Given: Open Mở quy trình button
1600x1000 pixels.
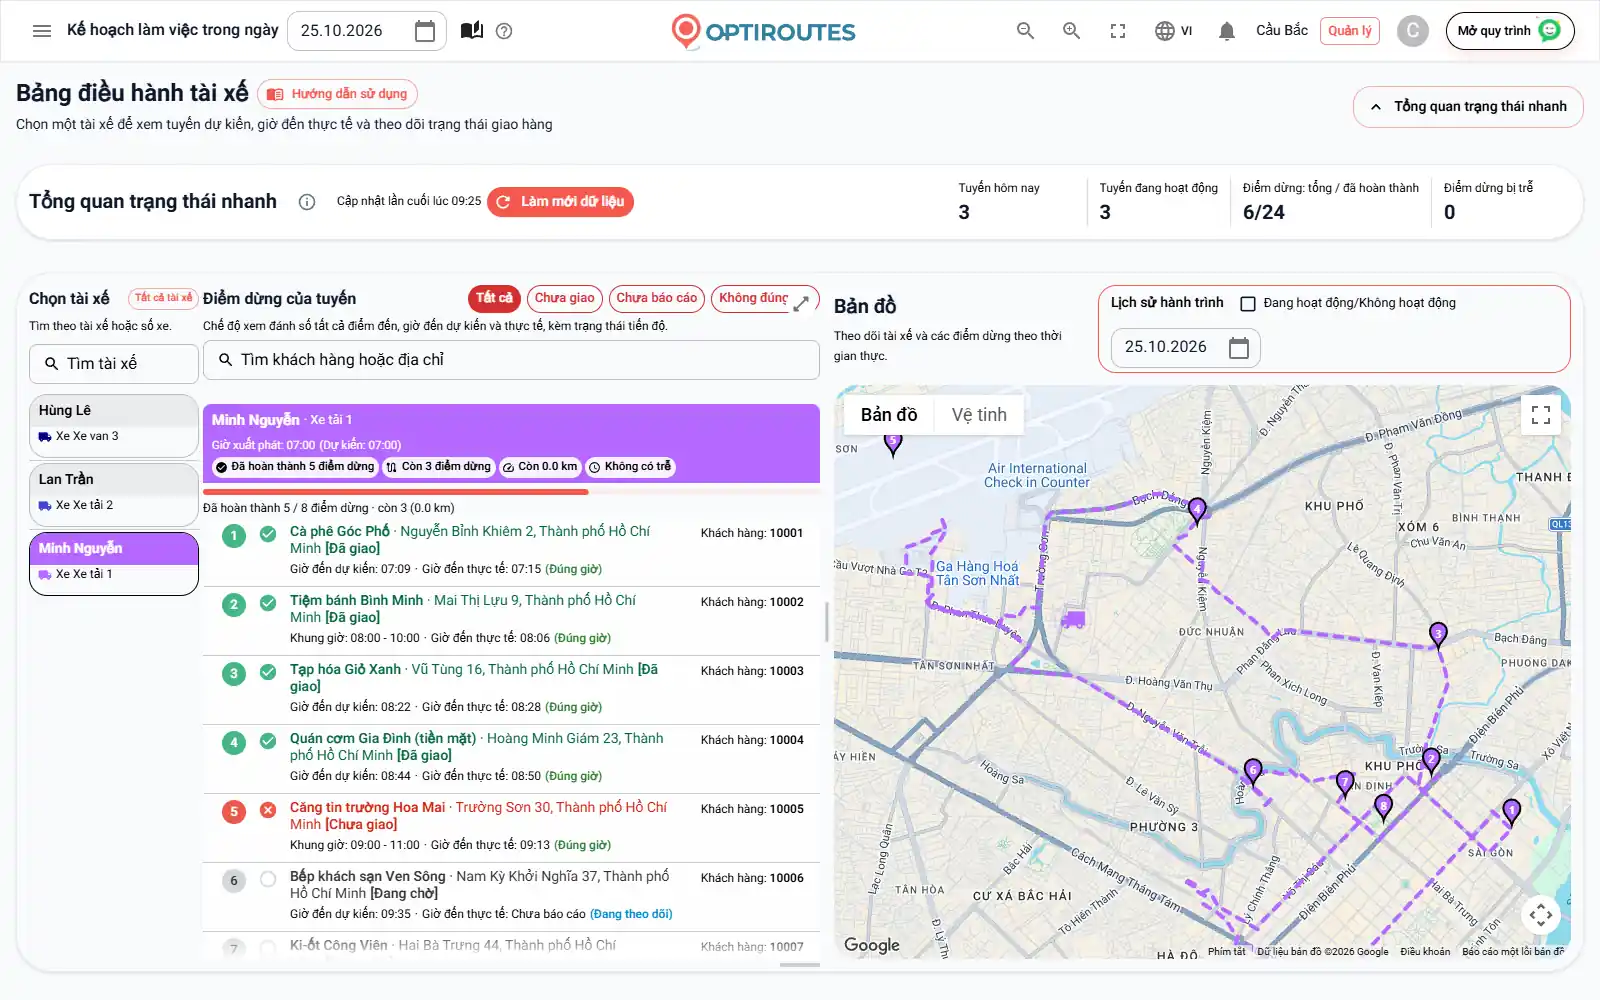Looking at the screenshot, I should coord(1510,31).
